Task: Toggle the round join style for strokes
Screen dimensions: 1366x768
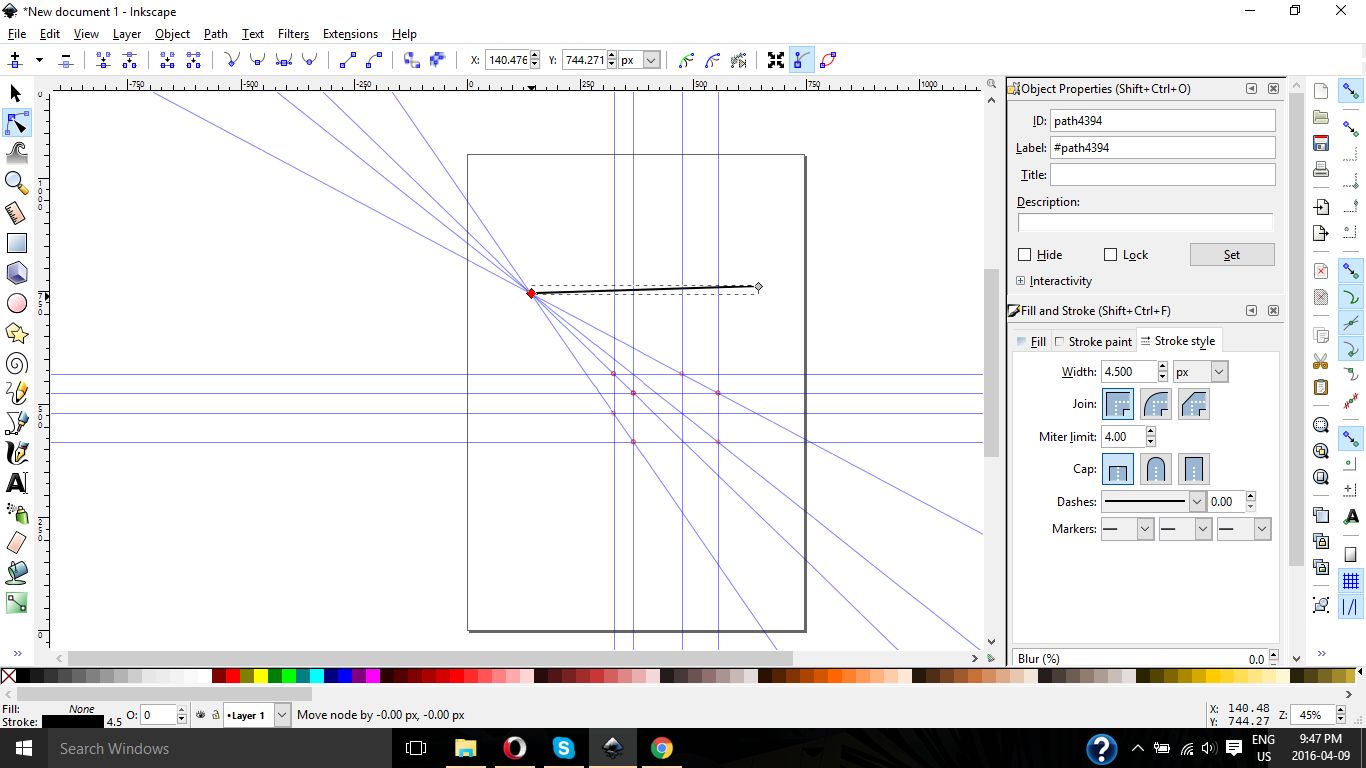Action: [1155, 404]
